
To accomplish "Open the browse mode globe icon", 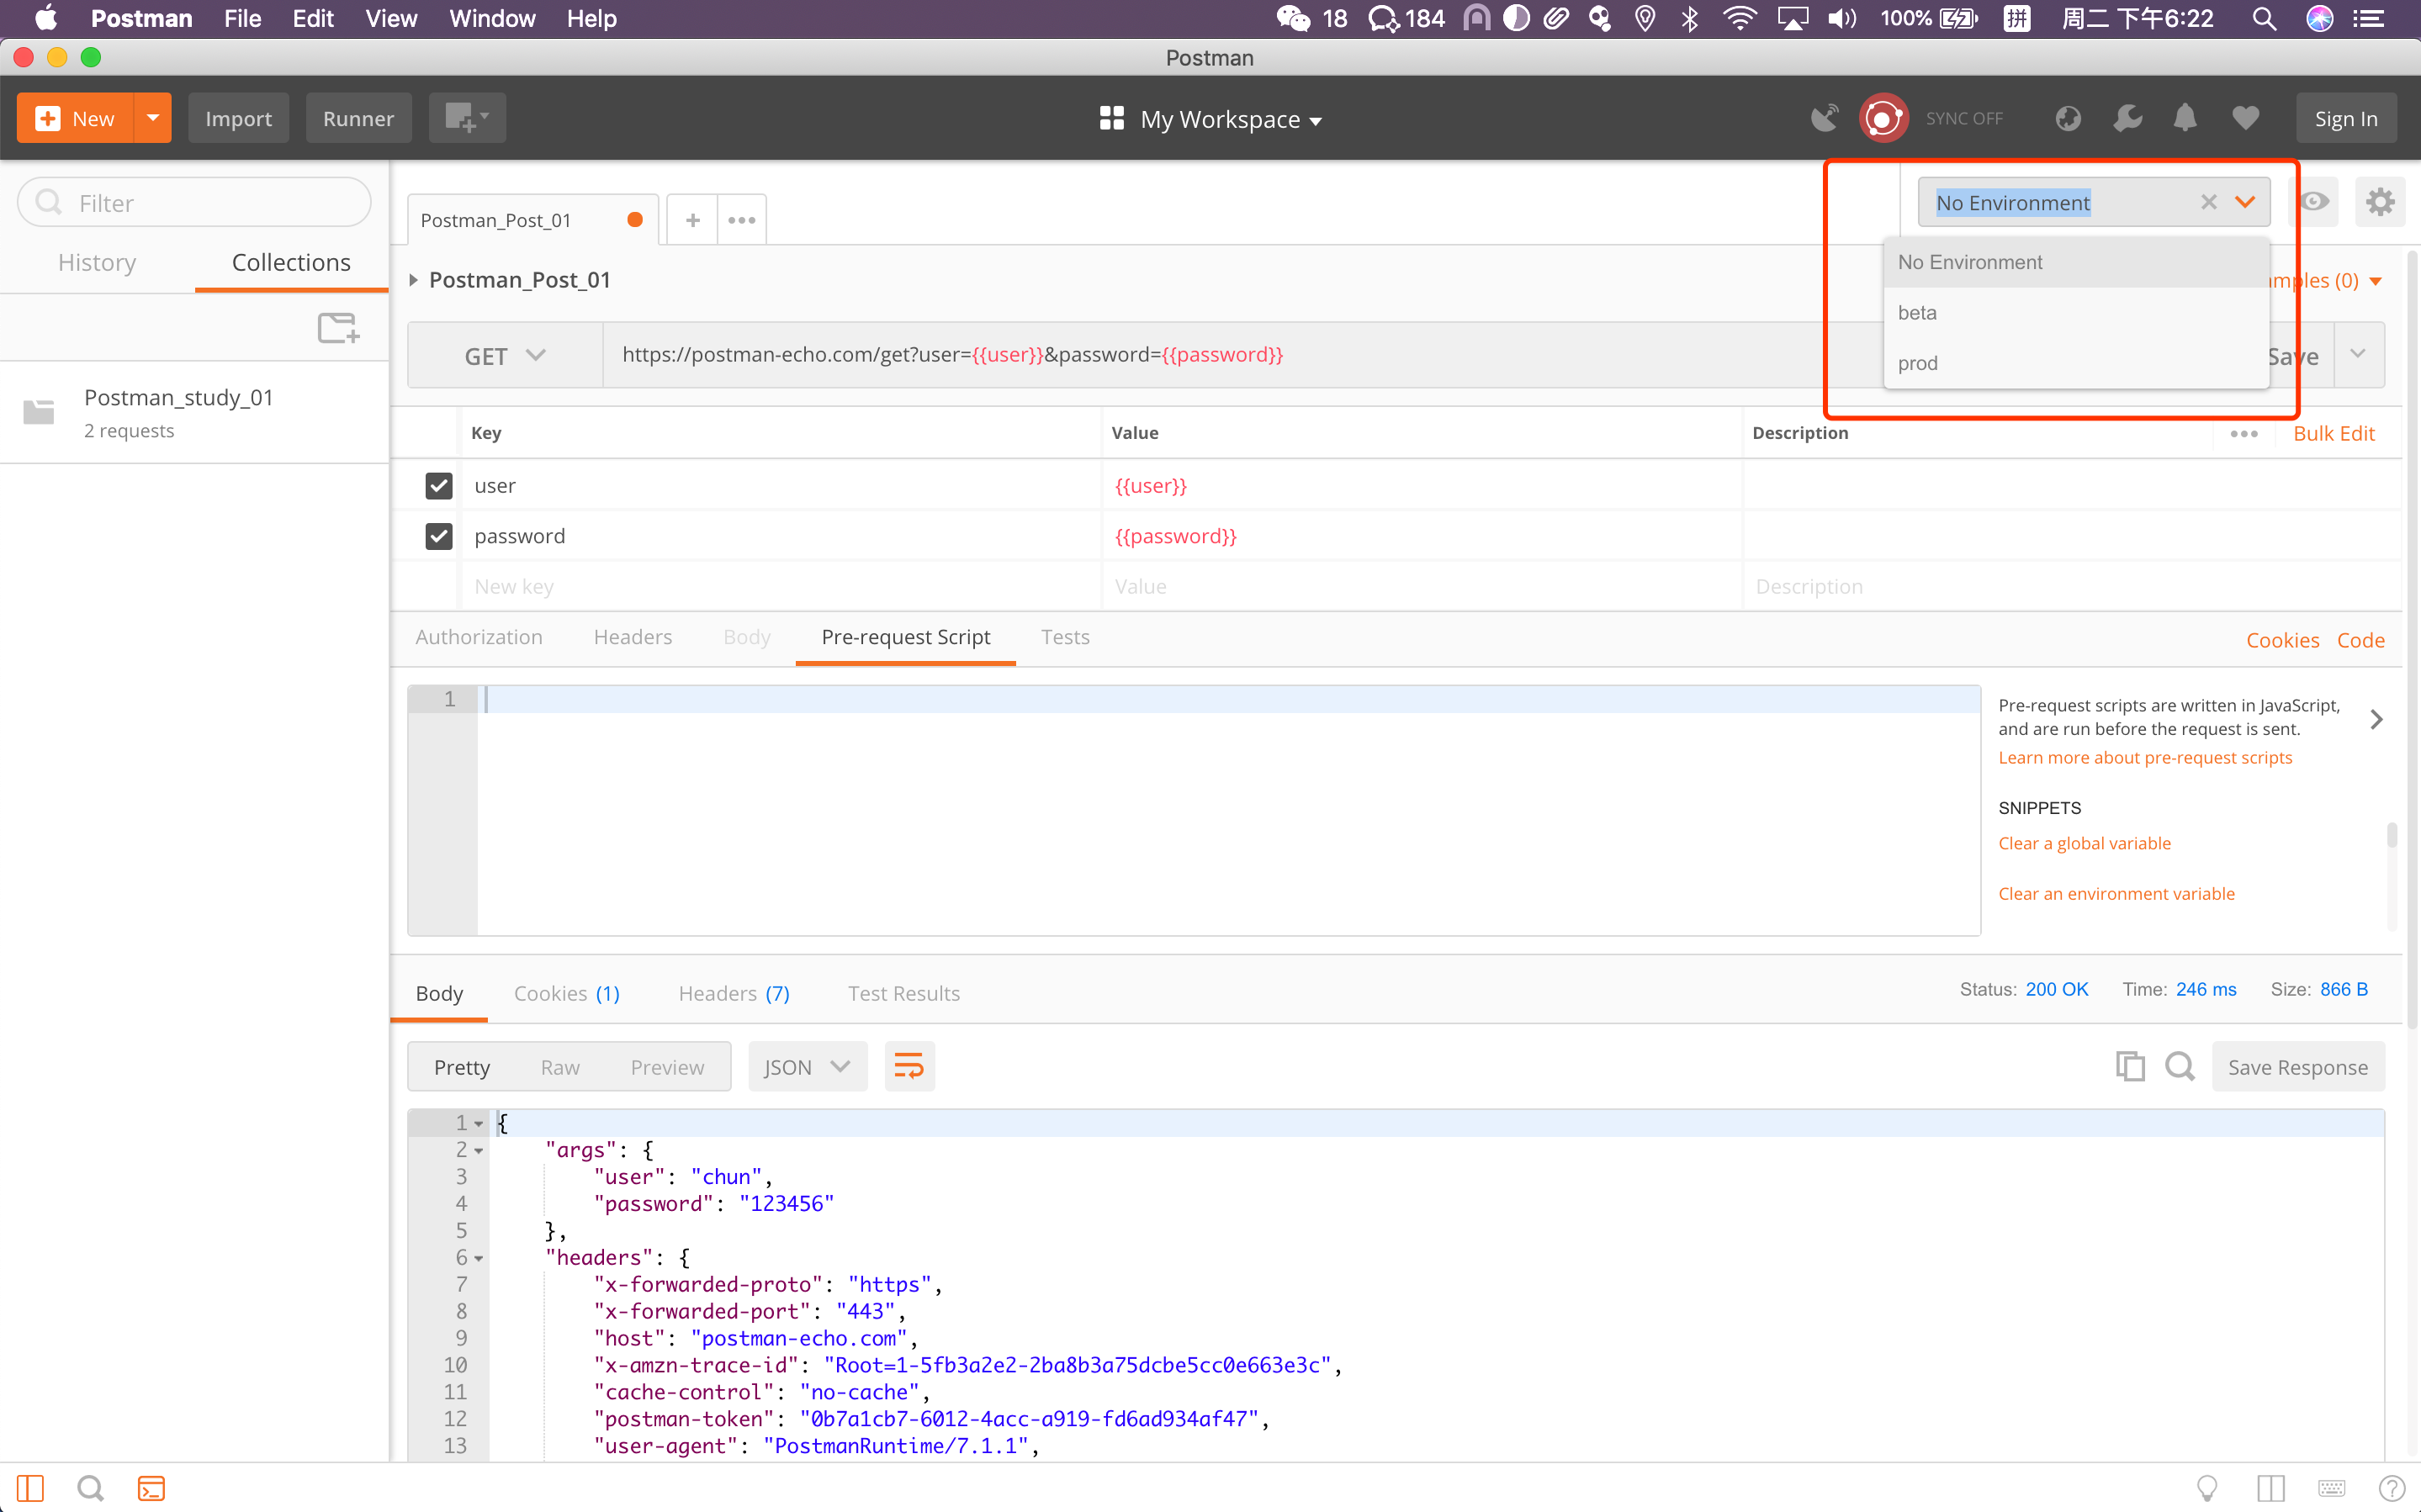I will pos(2068,118).
